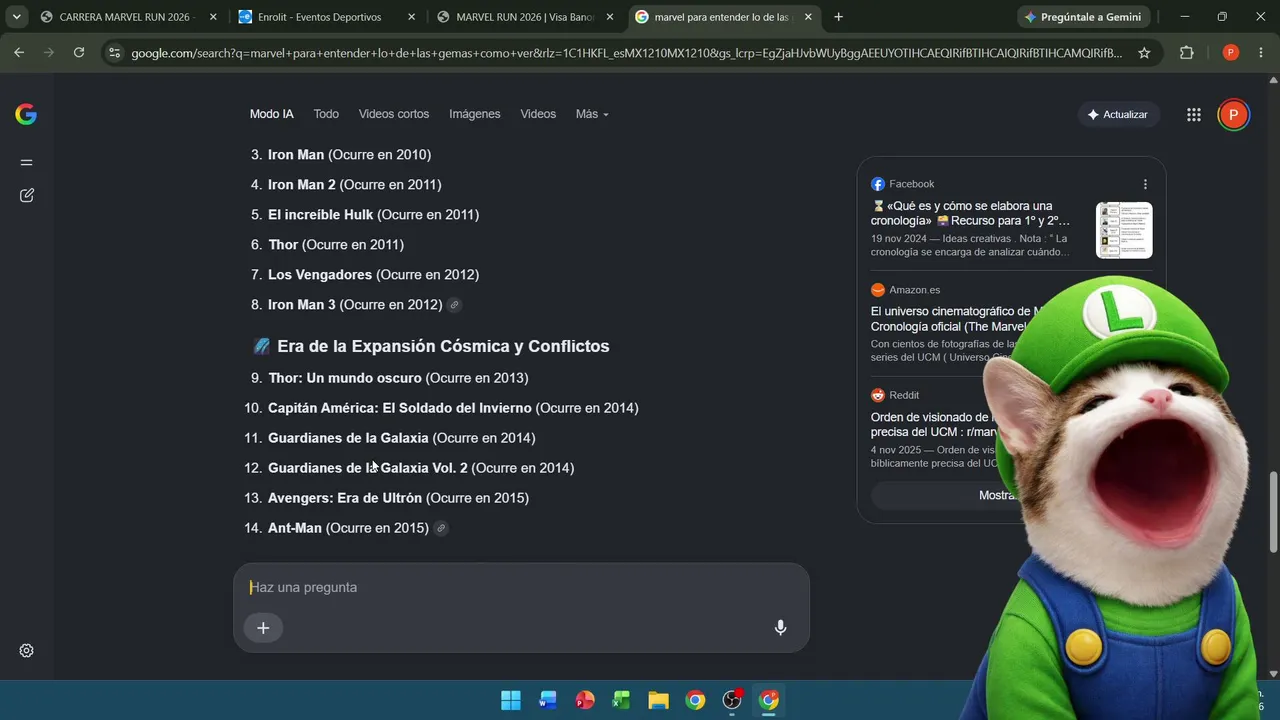This screenshot has height=720, width=1280.
Task: Switch to OBS Studio in the taskbar
Action: pos(732,700)
